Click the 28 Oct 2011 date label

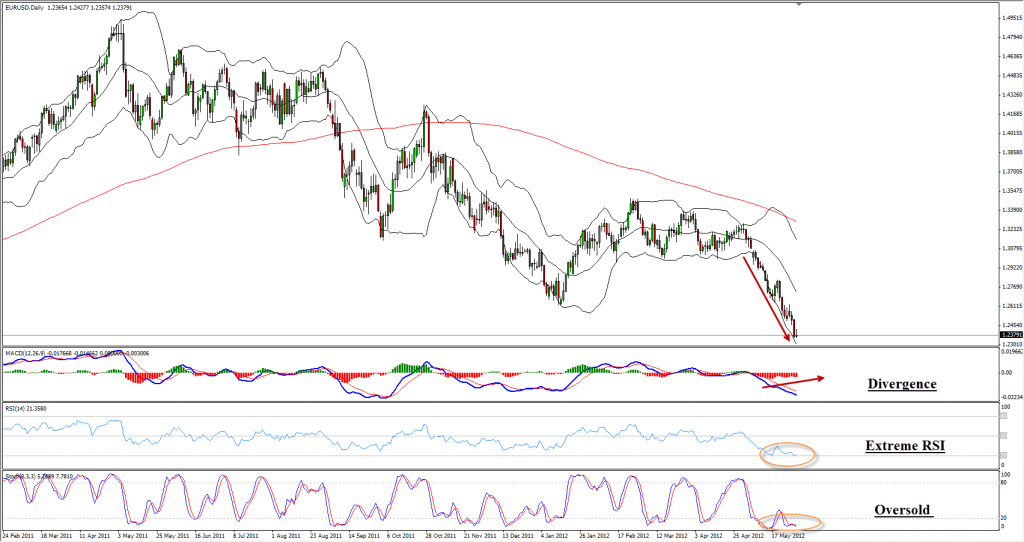pyautogui.click(x=441, y=536)
